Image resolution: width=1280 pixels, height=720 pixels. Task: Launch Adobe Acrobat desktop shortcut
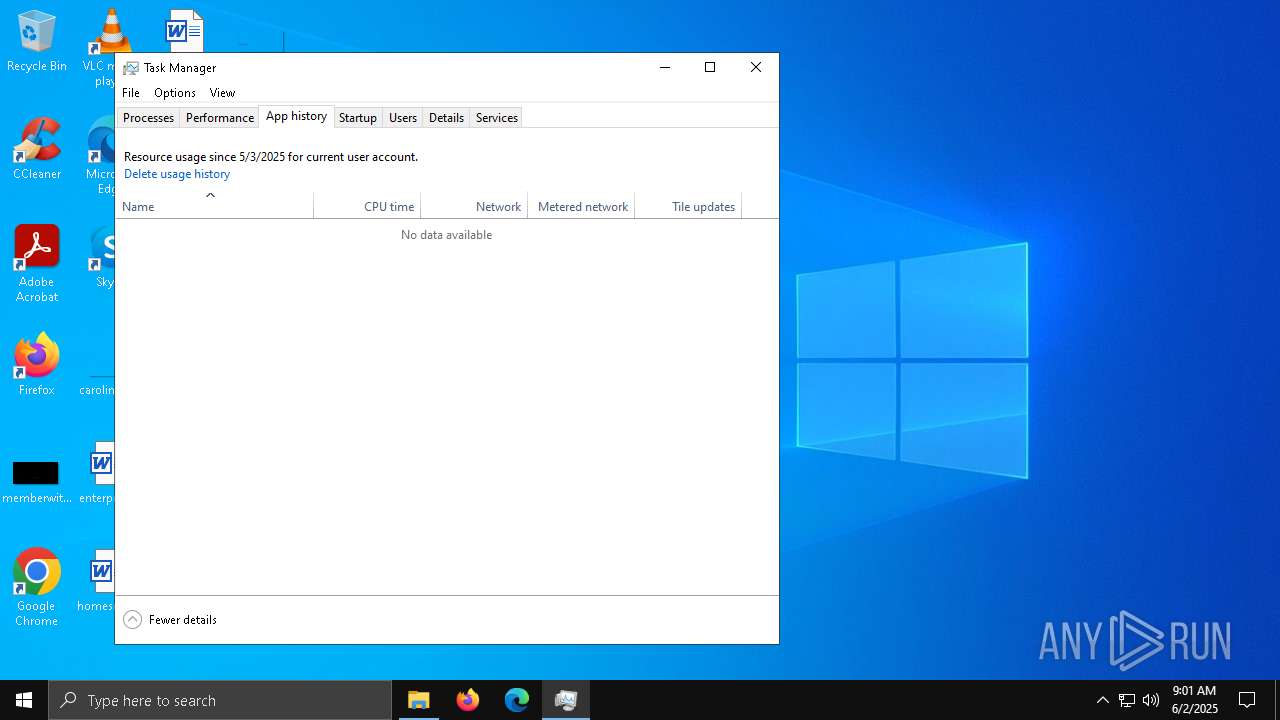coord(37,265)
